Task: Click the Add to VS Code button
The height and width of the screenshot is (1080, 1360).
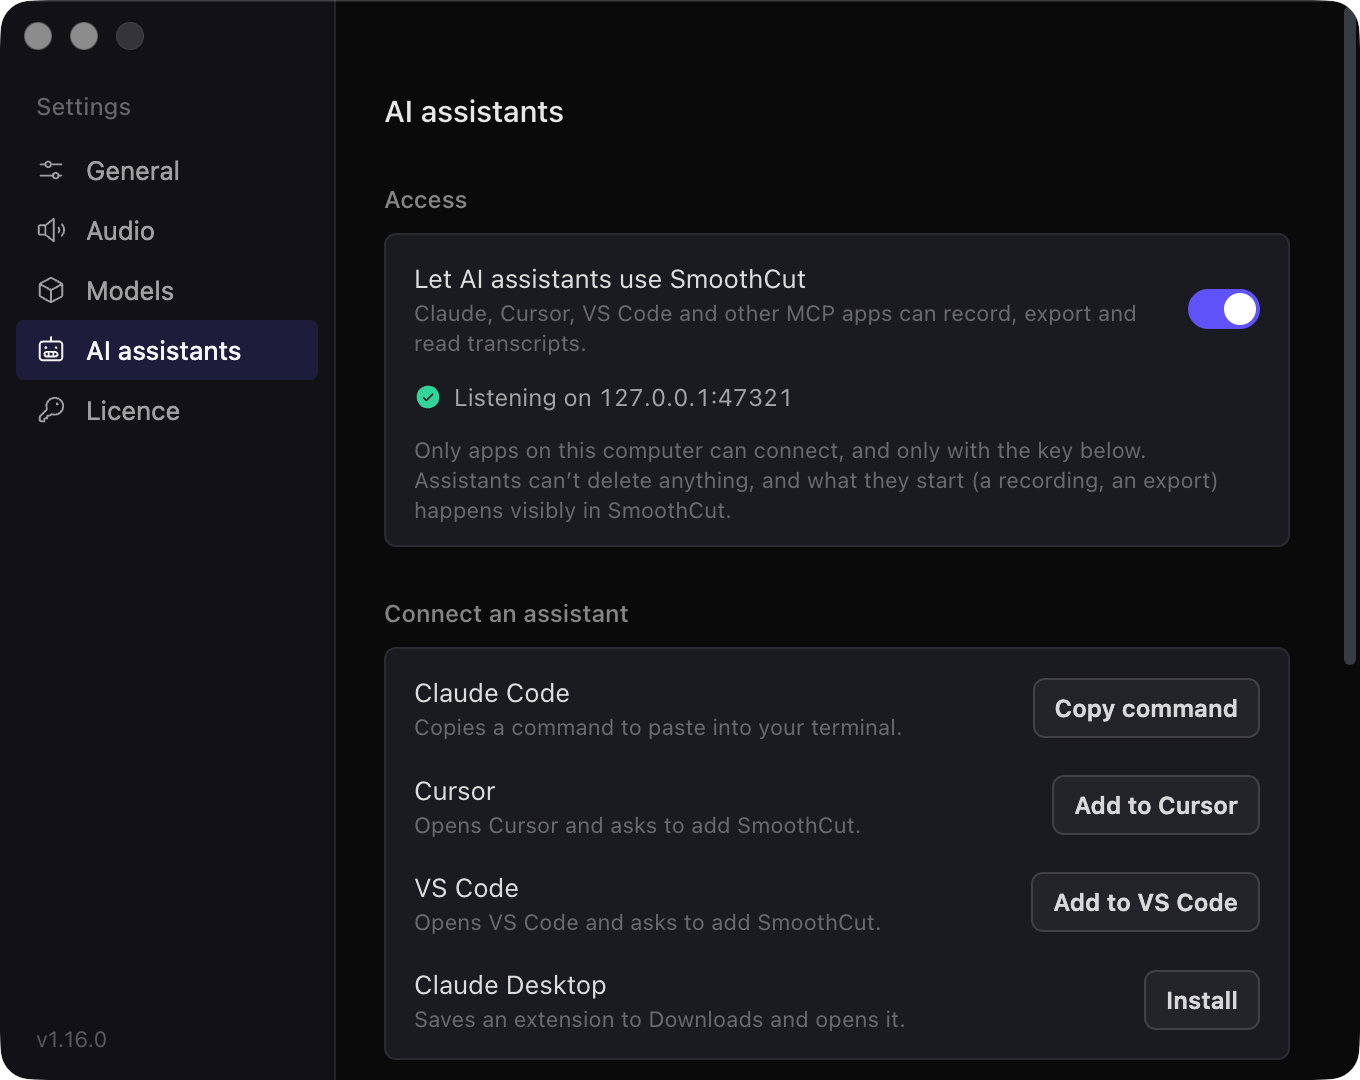Action: (x=1145, y=902)
